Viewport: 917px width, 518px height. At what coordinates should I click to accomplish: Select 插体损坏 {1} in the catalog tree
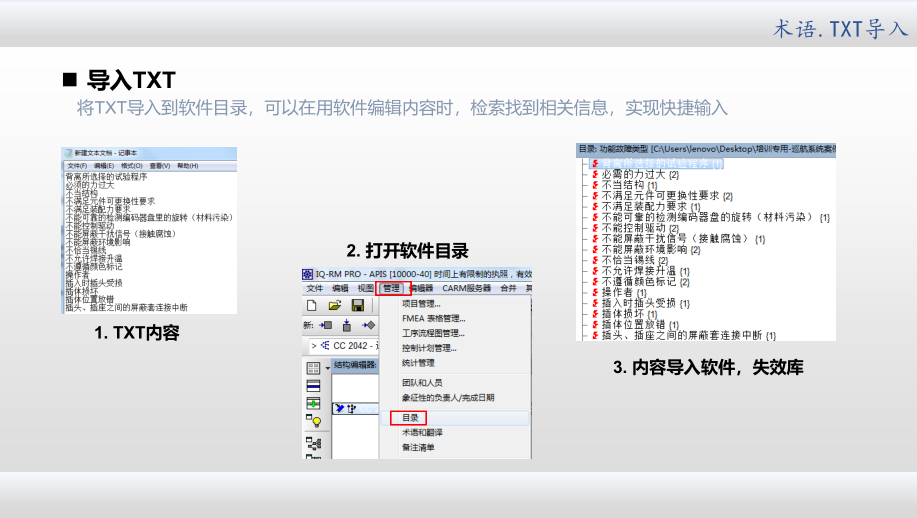628,314
